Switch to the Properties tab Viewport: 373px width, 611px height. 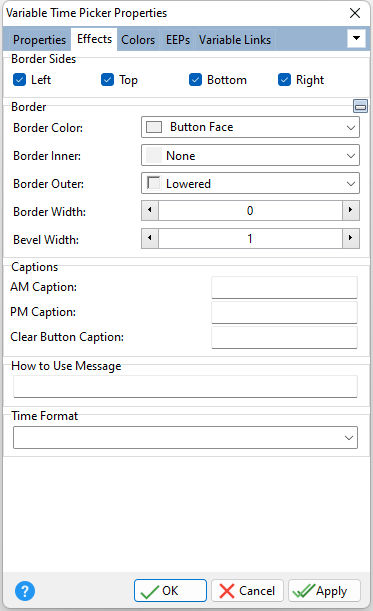click(x=39, y=40)
